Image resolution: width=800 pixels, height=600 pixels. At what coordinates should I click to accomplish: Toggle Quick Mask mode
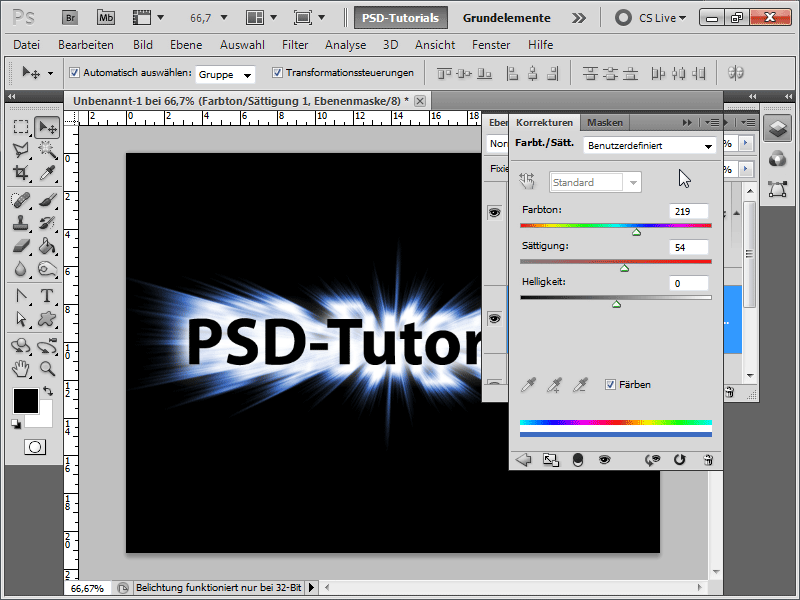tap(35, 447)
